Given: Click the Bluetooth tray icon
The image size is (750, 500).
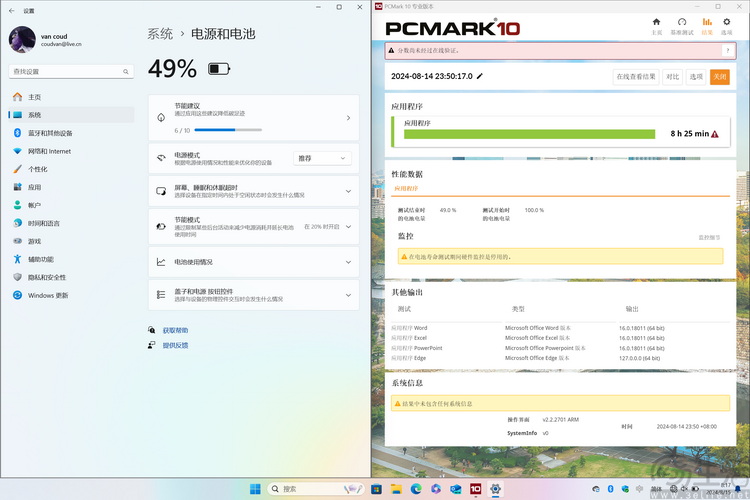Looking at the screenshot, I should click(x=610, y=489).
